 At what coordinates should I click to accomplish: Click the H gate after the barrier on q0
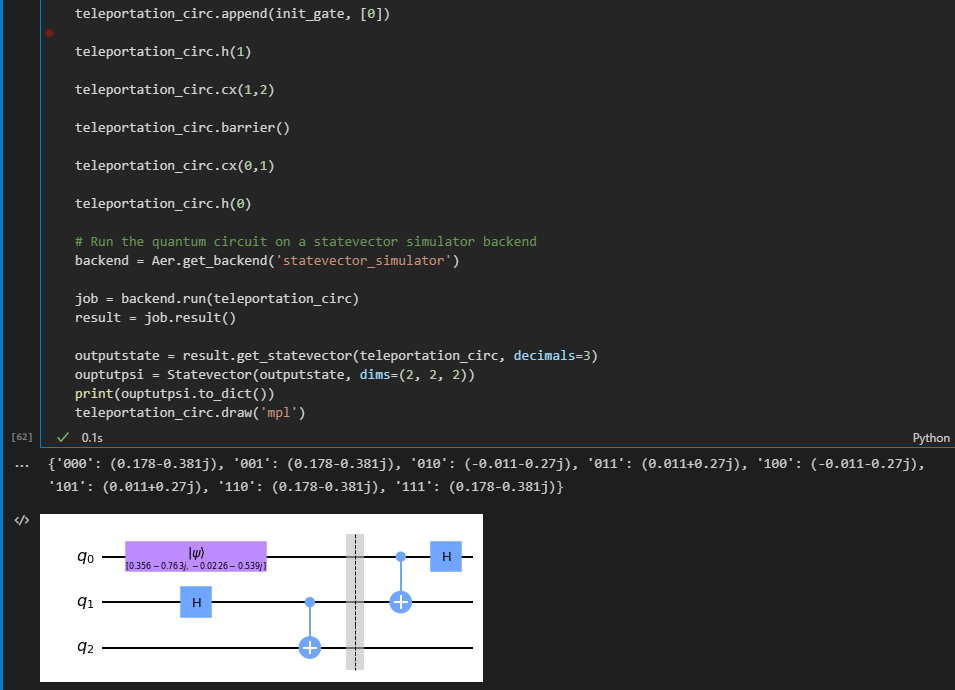(x=445, y=556)
